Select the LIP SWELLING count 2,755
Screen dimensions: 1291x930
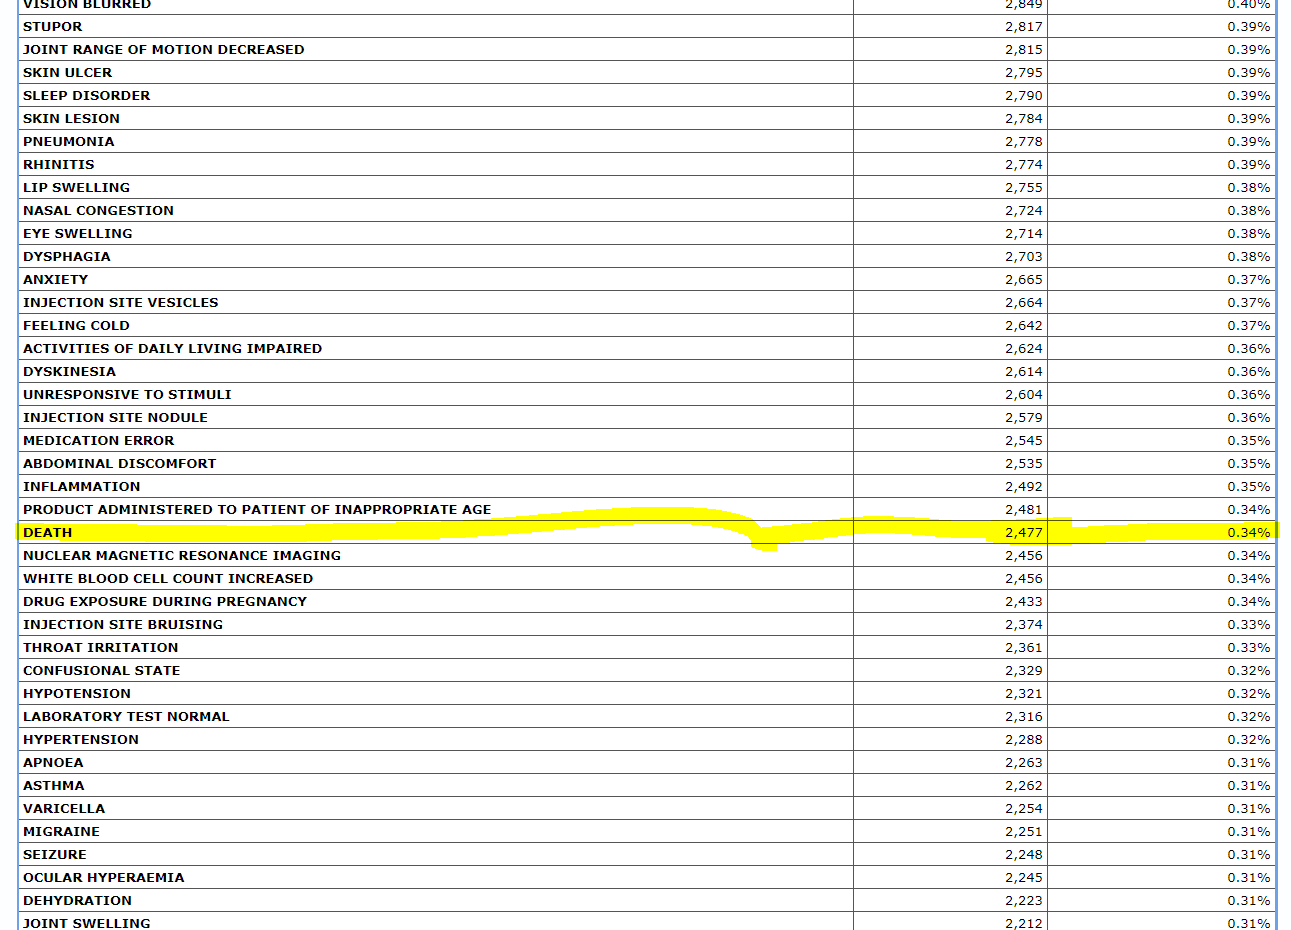click(1024, 188)
